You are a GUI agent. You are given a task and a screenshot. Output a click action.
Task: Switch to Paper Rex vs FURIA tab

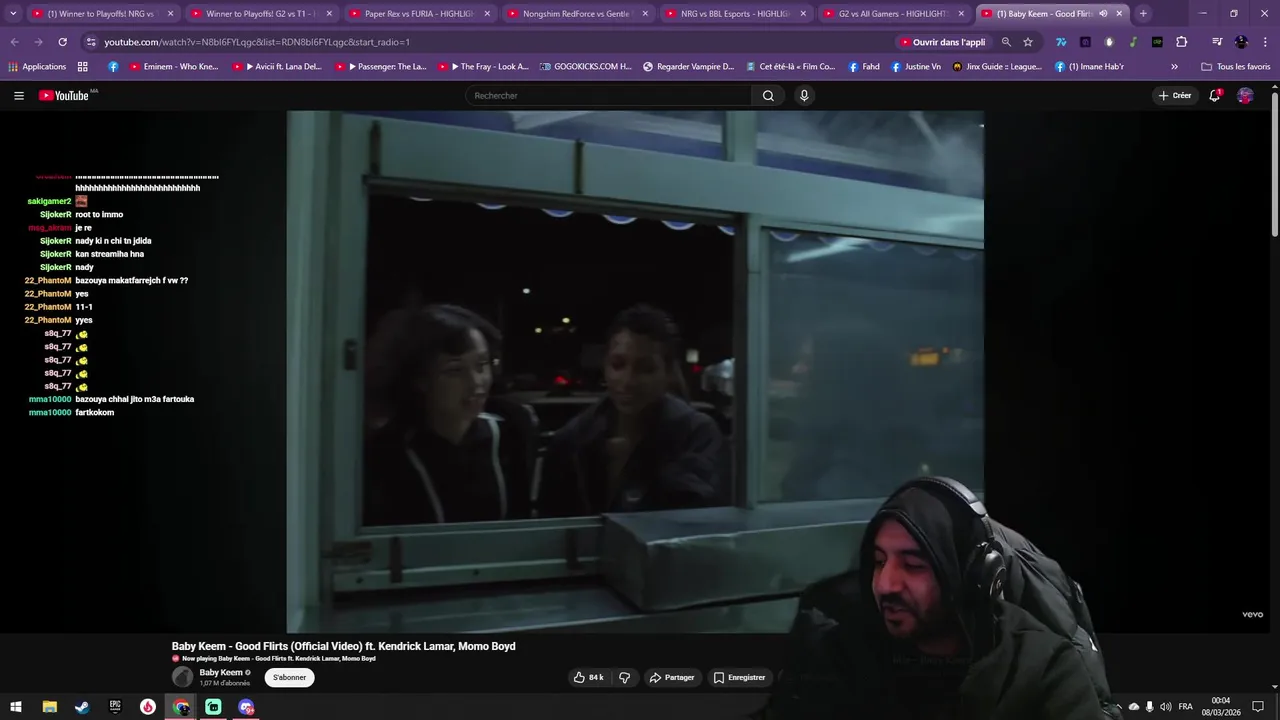coord(418,14)
